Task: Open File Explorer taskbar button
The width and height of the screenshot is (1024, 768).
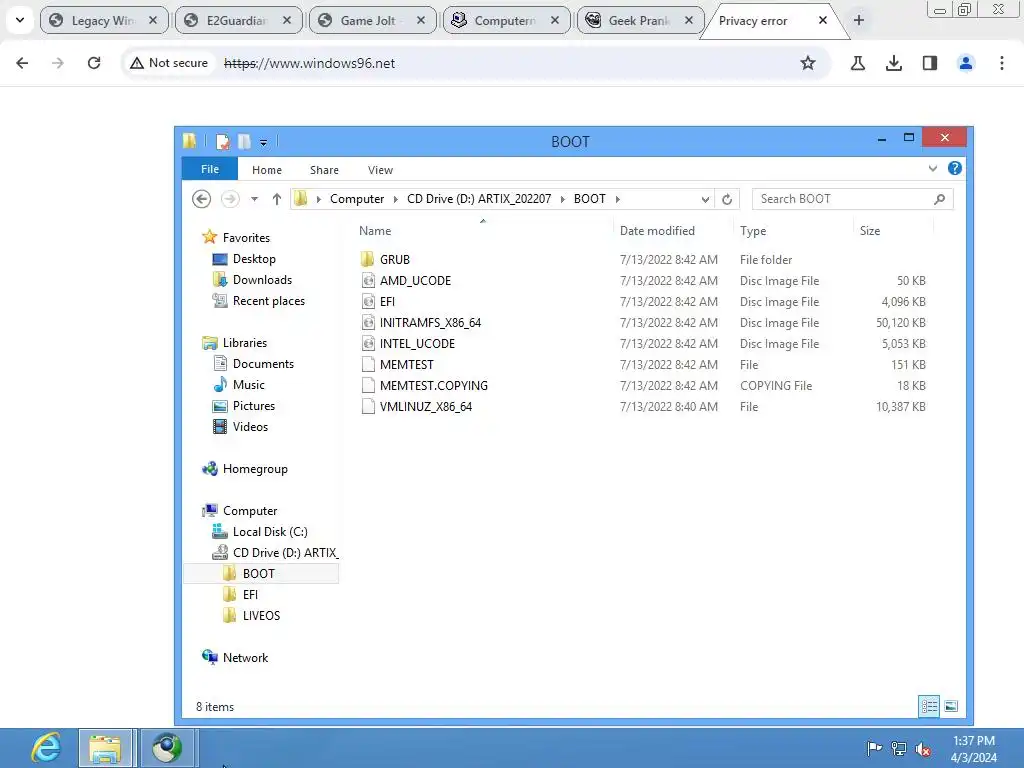Action: (106, 748)
